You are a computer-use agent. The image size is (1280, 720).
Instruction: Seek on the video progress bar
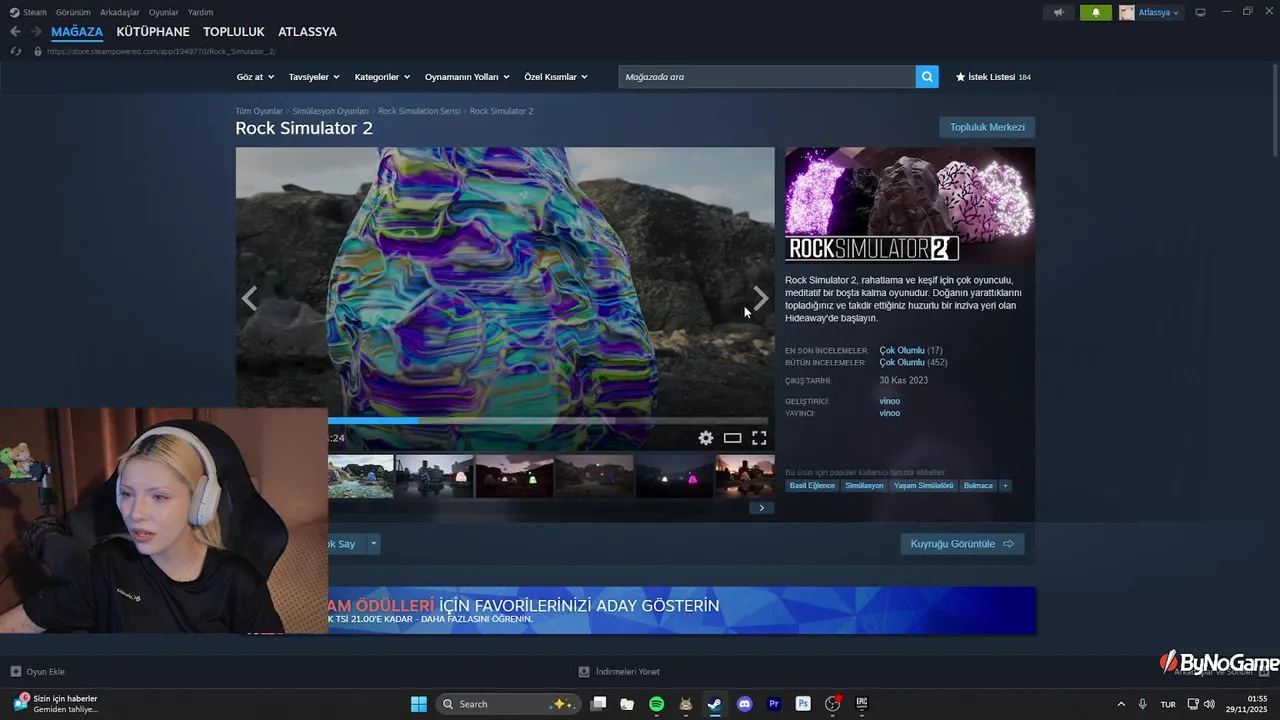548,421
